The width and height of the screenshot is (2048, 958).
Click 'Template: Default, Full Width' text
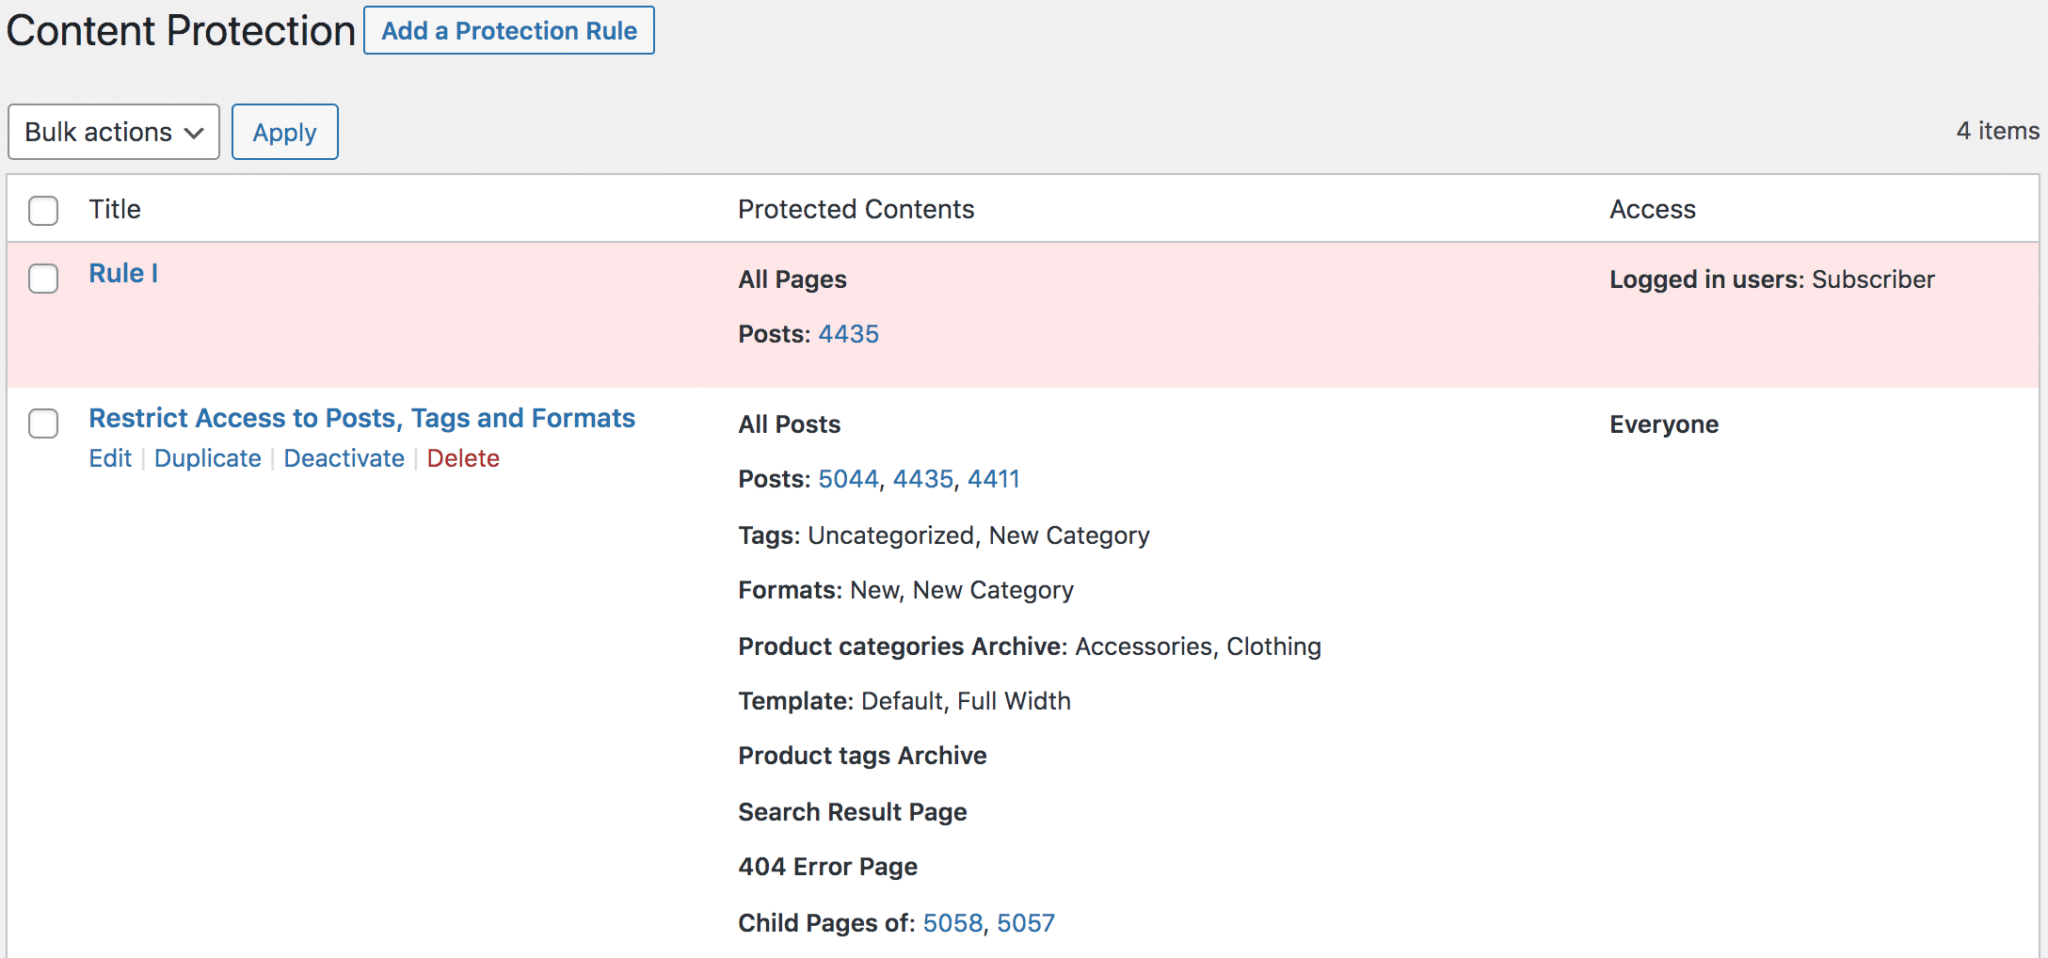905,701
